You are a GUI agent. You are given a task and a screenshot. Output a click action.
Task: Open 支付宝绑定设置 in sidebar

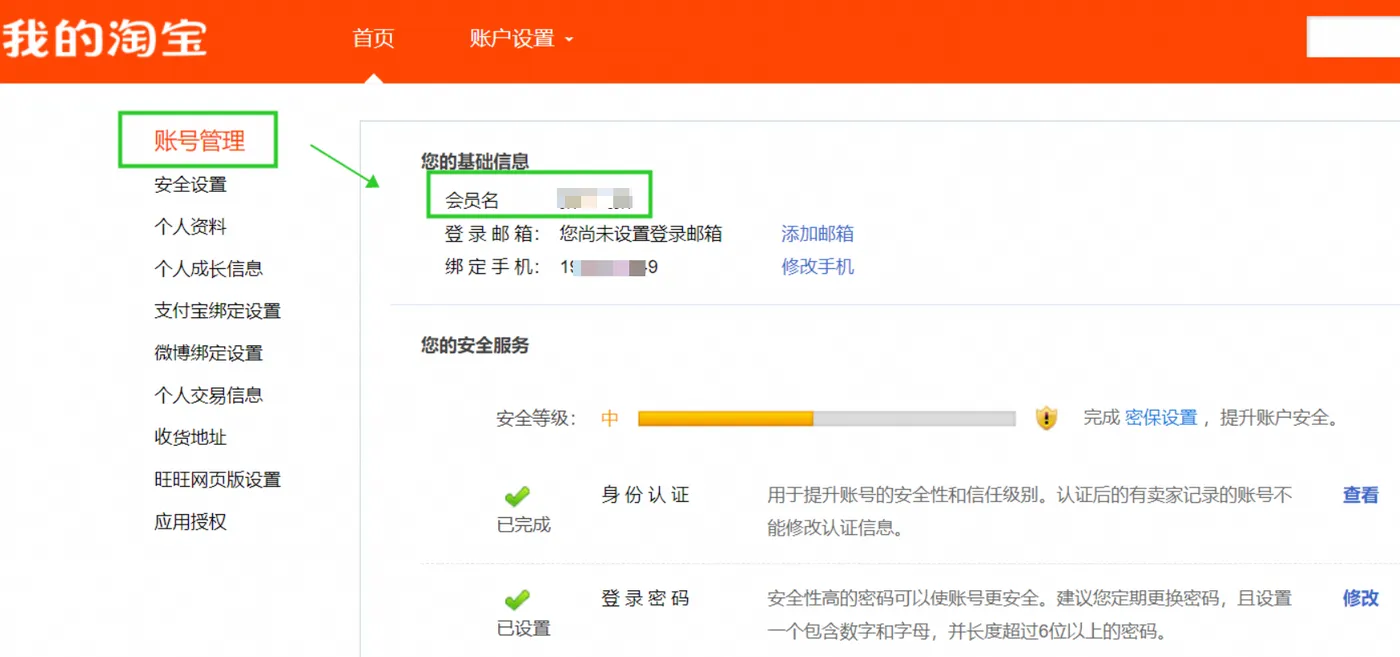pyautogui.click(x=217, y=311)
